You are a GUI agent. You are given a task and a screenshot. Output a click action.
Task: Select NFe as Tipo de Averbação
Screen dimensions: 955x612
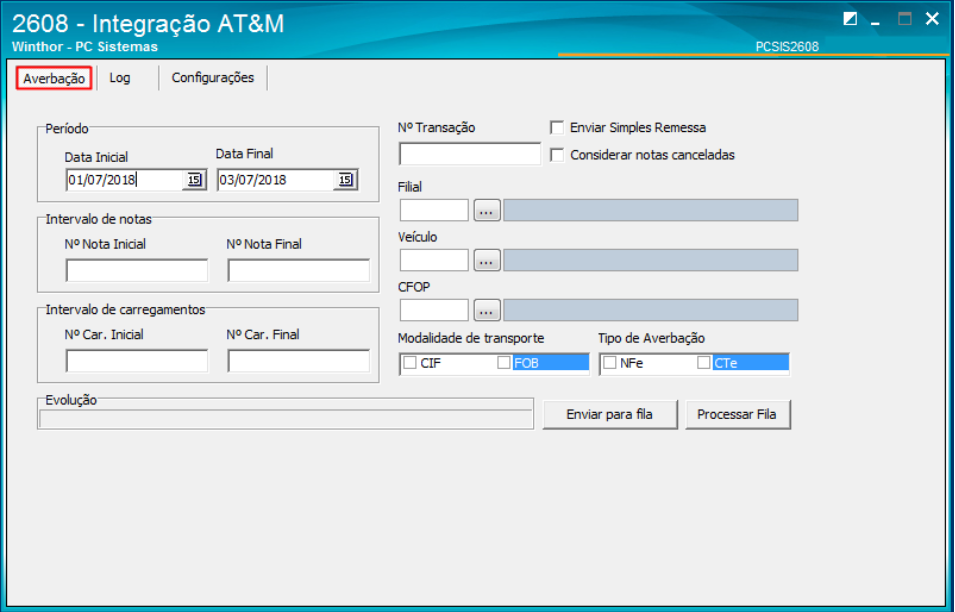click(x=610, y=363)
